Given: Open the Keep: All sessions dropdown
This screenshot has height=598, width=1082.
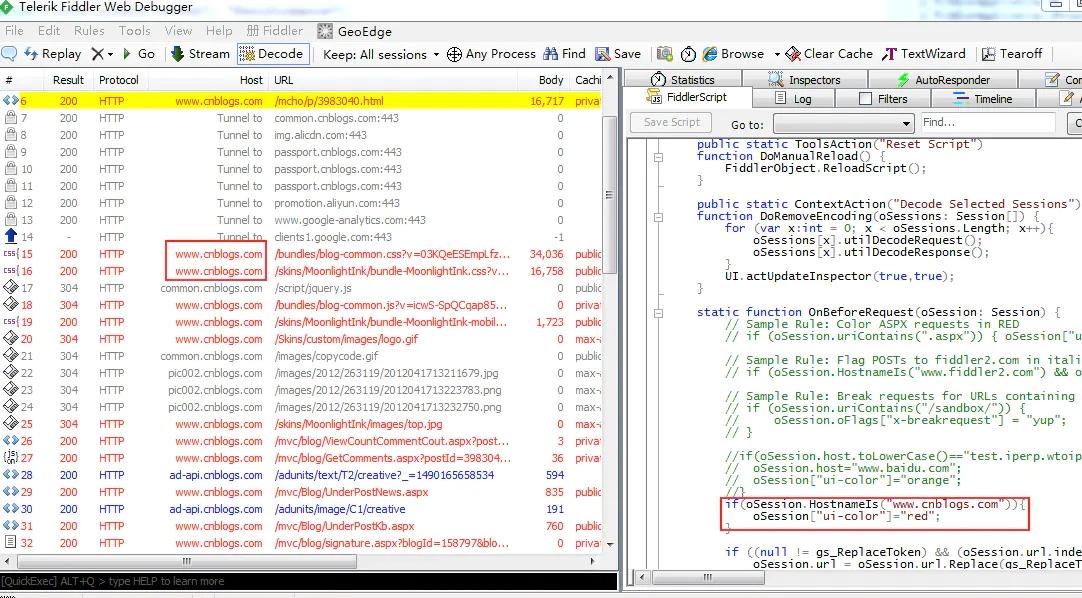Looking at the screenshot, I should click(x=381, y=54).
